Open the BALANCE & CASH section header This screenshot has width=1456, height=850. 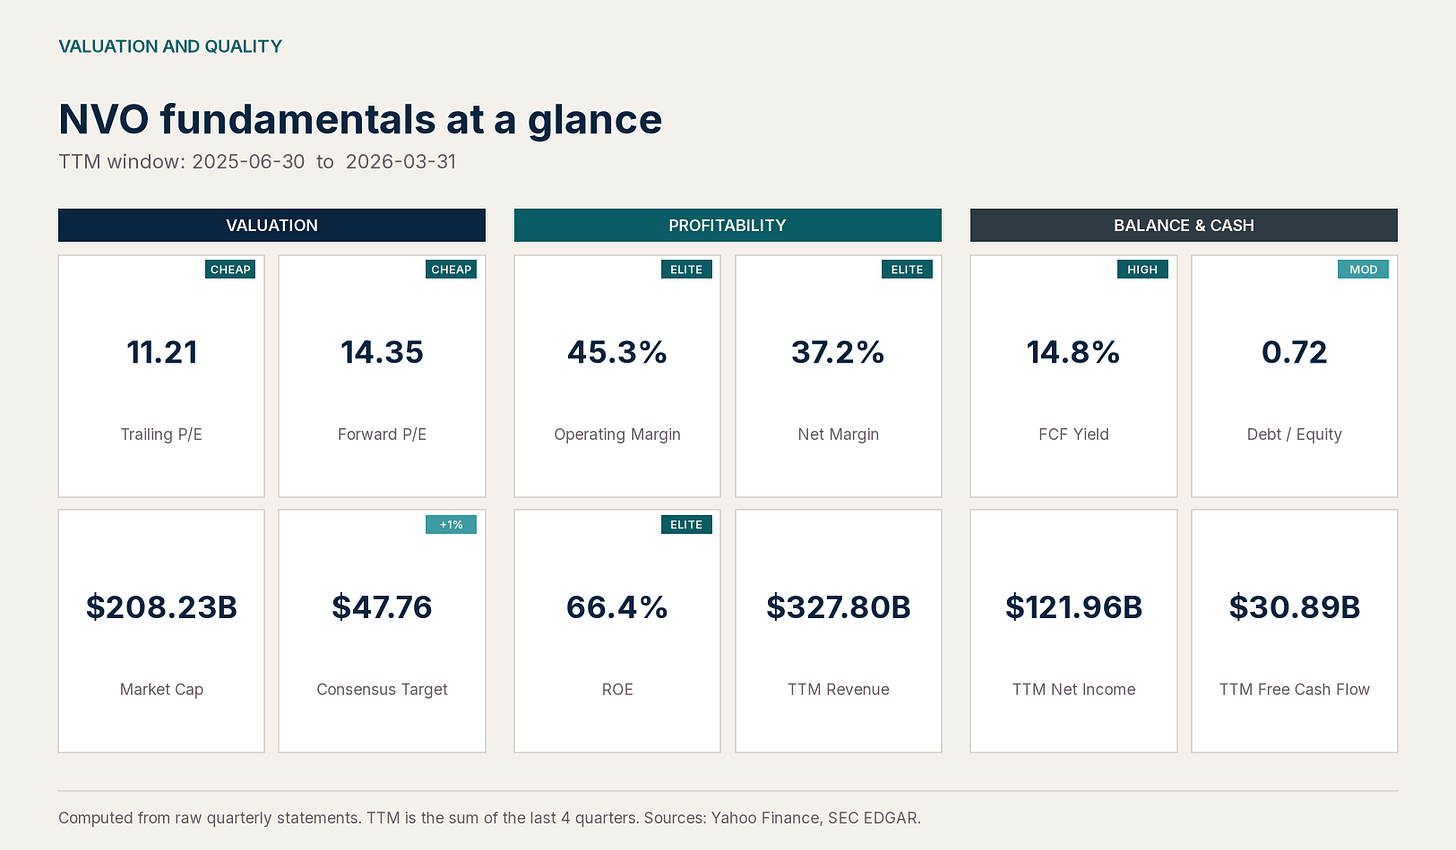click(x=1184, y=225)
